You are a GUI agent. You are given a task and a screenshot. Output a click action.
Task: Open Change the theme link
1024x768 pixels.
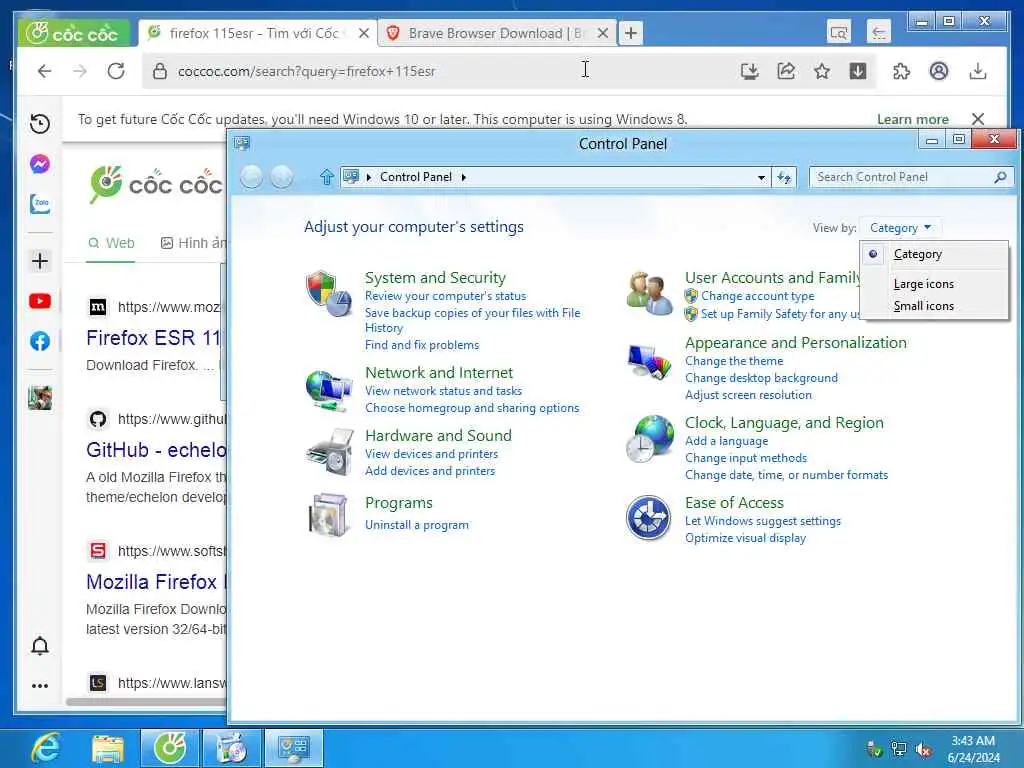tap(734, 360)
